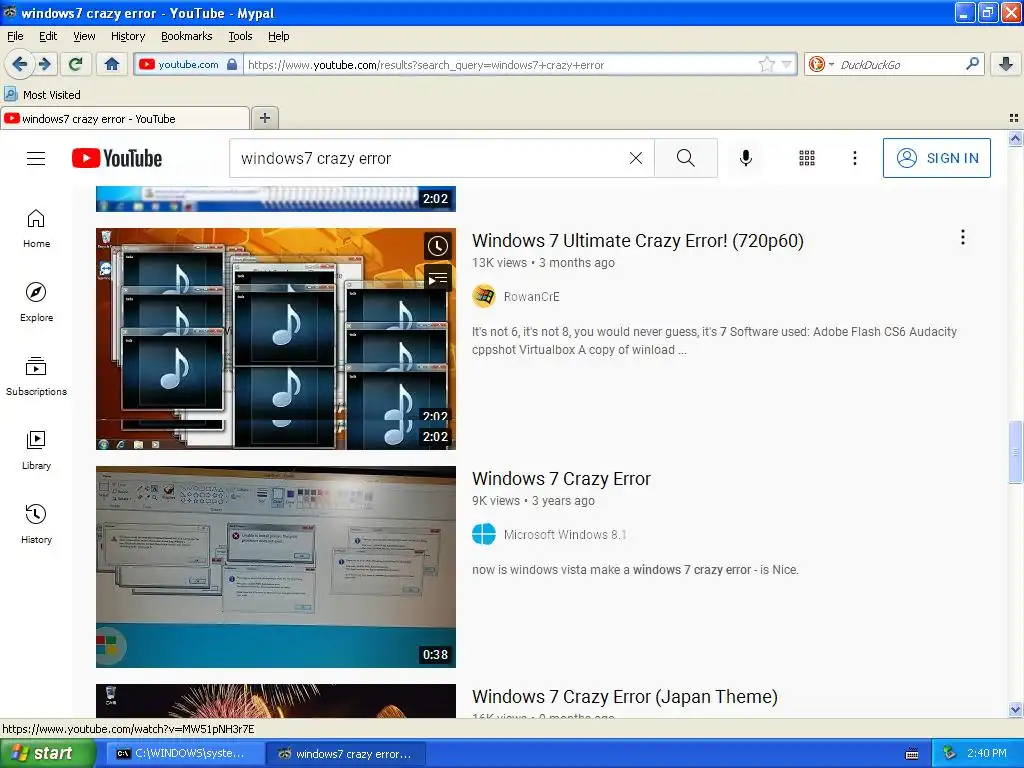The height and width of the screenshot is (768, 1024).
Task: Open the YouTube apps grid
Action: [807, 158]
